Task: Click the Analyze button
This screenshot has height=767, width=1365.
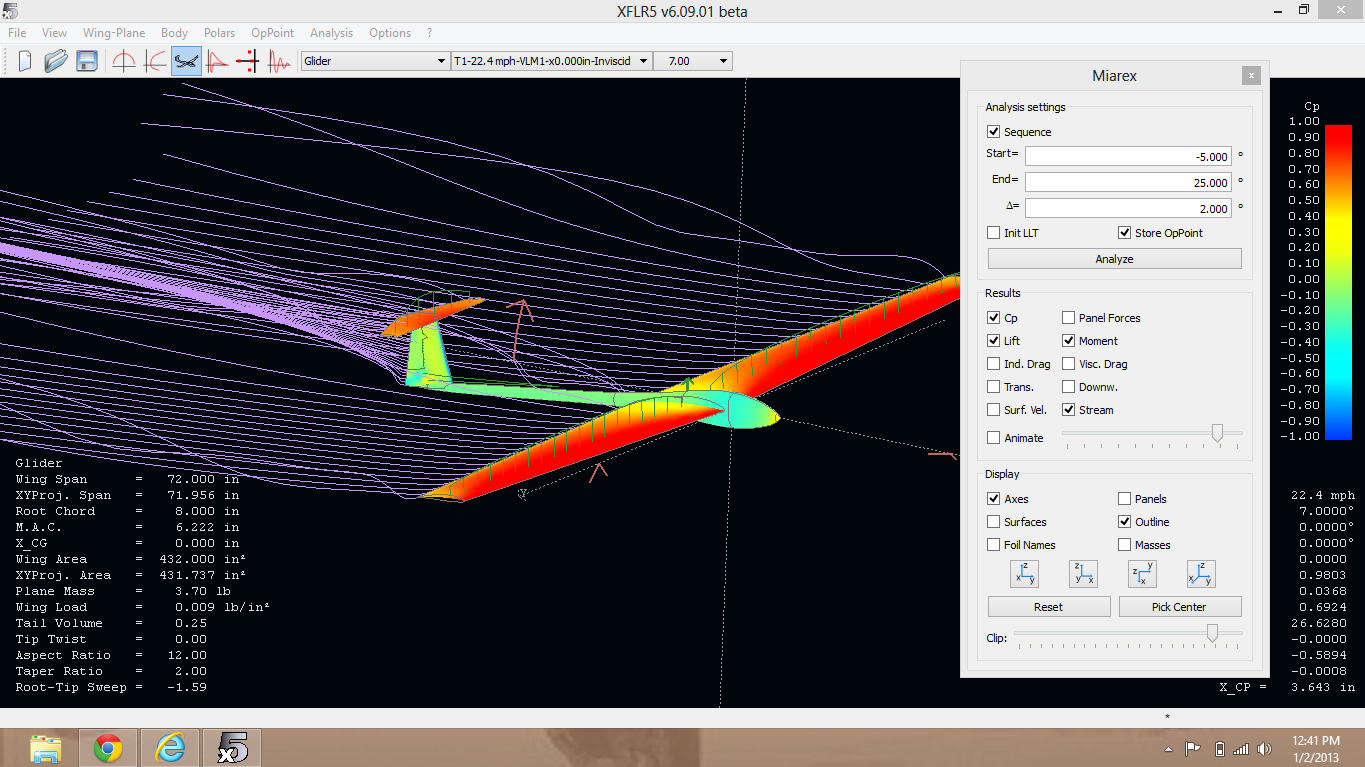Action: tap(1114, 258)
